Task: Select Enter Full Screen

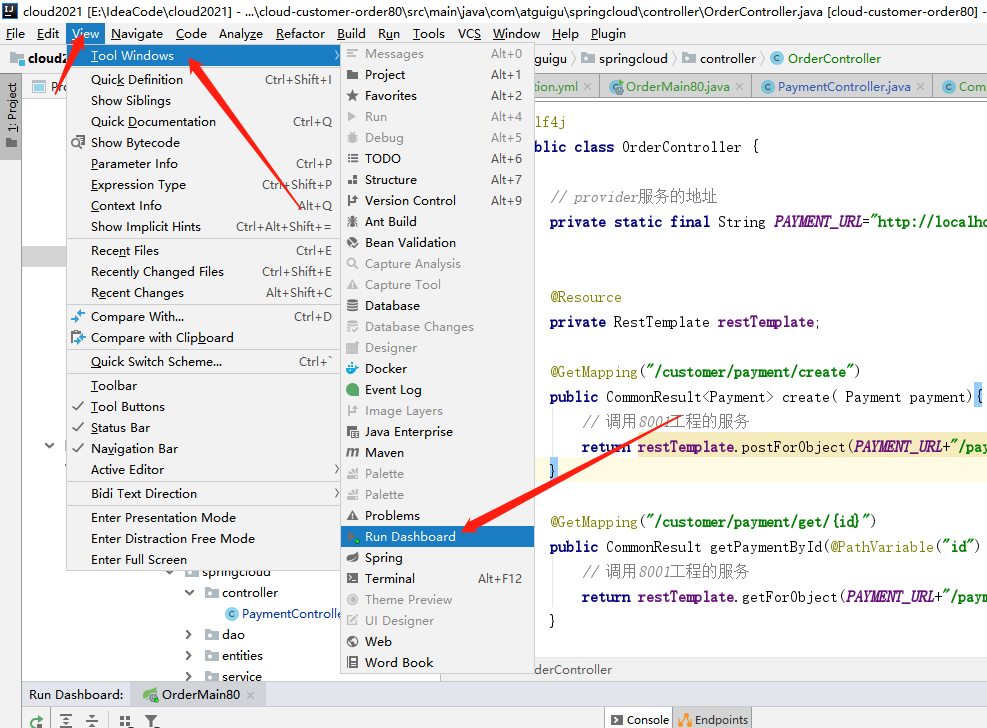Action: click(203, 559)
